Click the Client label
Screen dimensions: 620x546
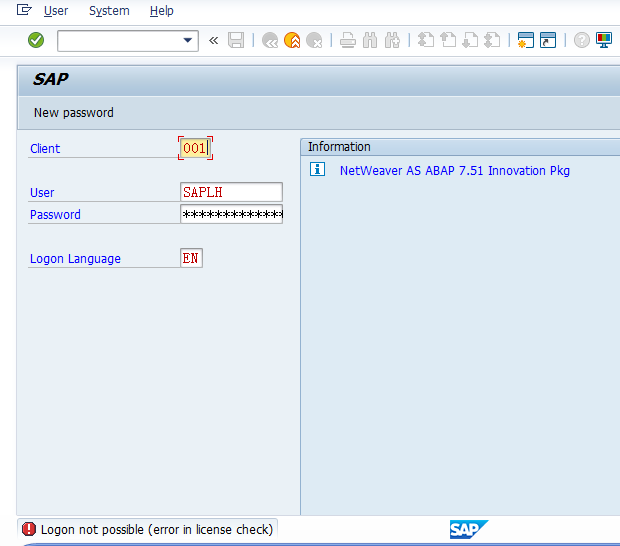[45, 149]
